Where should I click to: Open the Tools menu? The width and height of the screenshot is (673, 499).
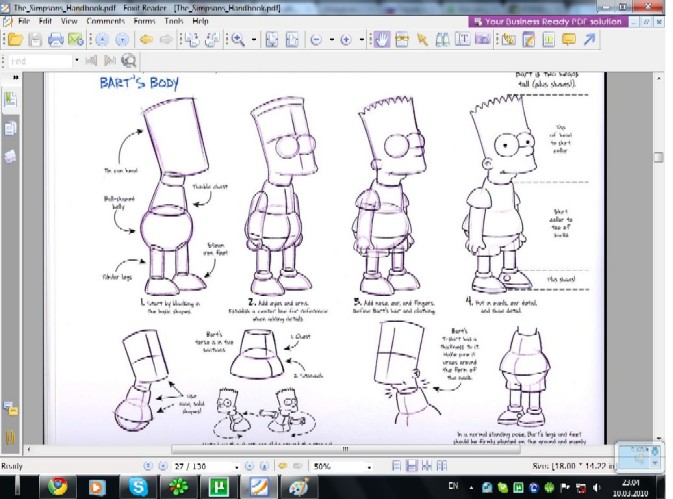[x=173, y=21]
